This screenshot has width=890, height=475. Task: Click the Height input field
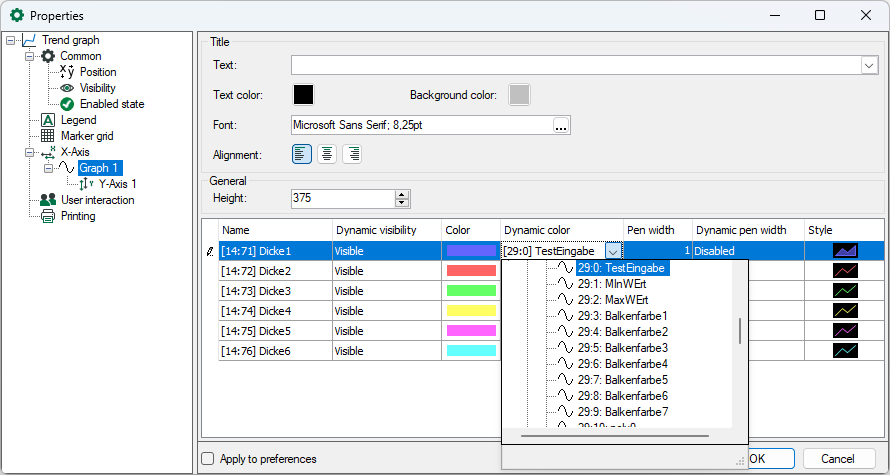click(x=342, y=199)
